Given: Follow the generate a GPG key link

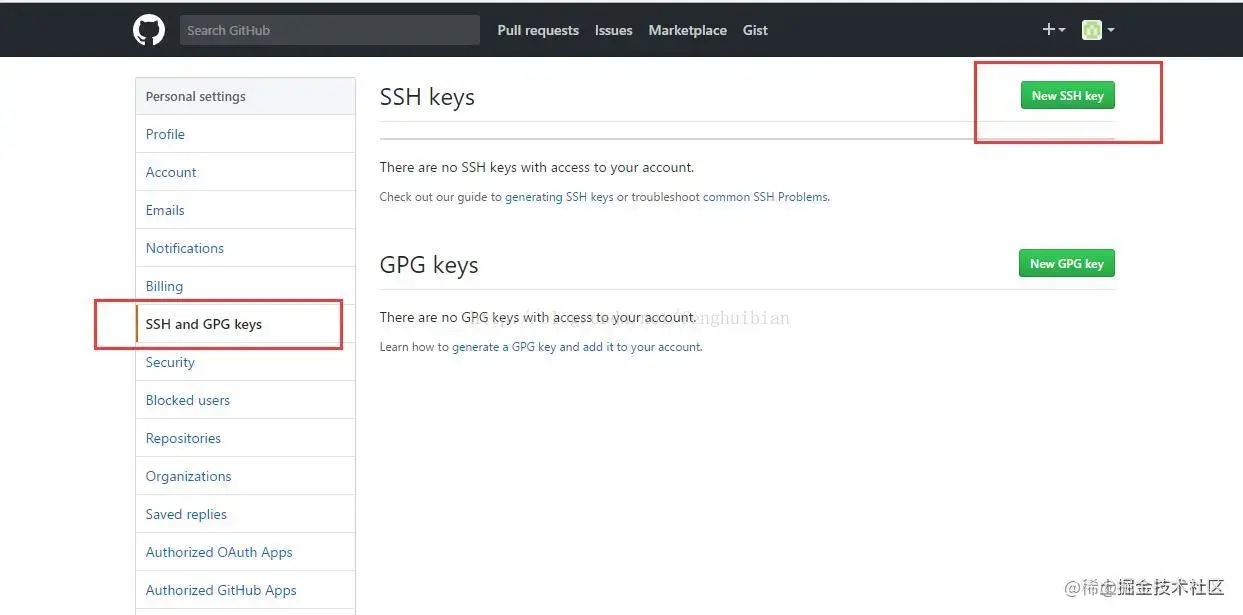Looking at the screenshot, I should [x=504, y=347].
